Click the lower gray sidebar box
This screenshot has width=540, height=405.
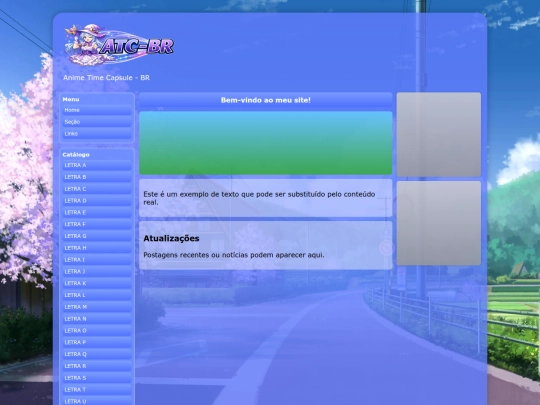(438, 223)
